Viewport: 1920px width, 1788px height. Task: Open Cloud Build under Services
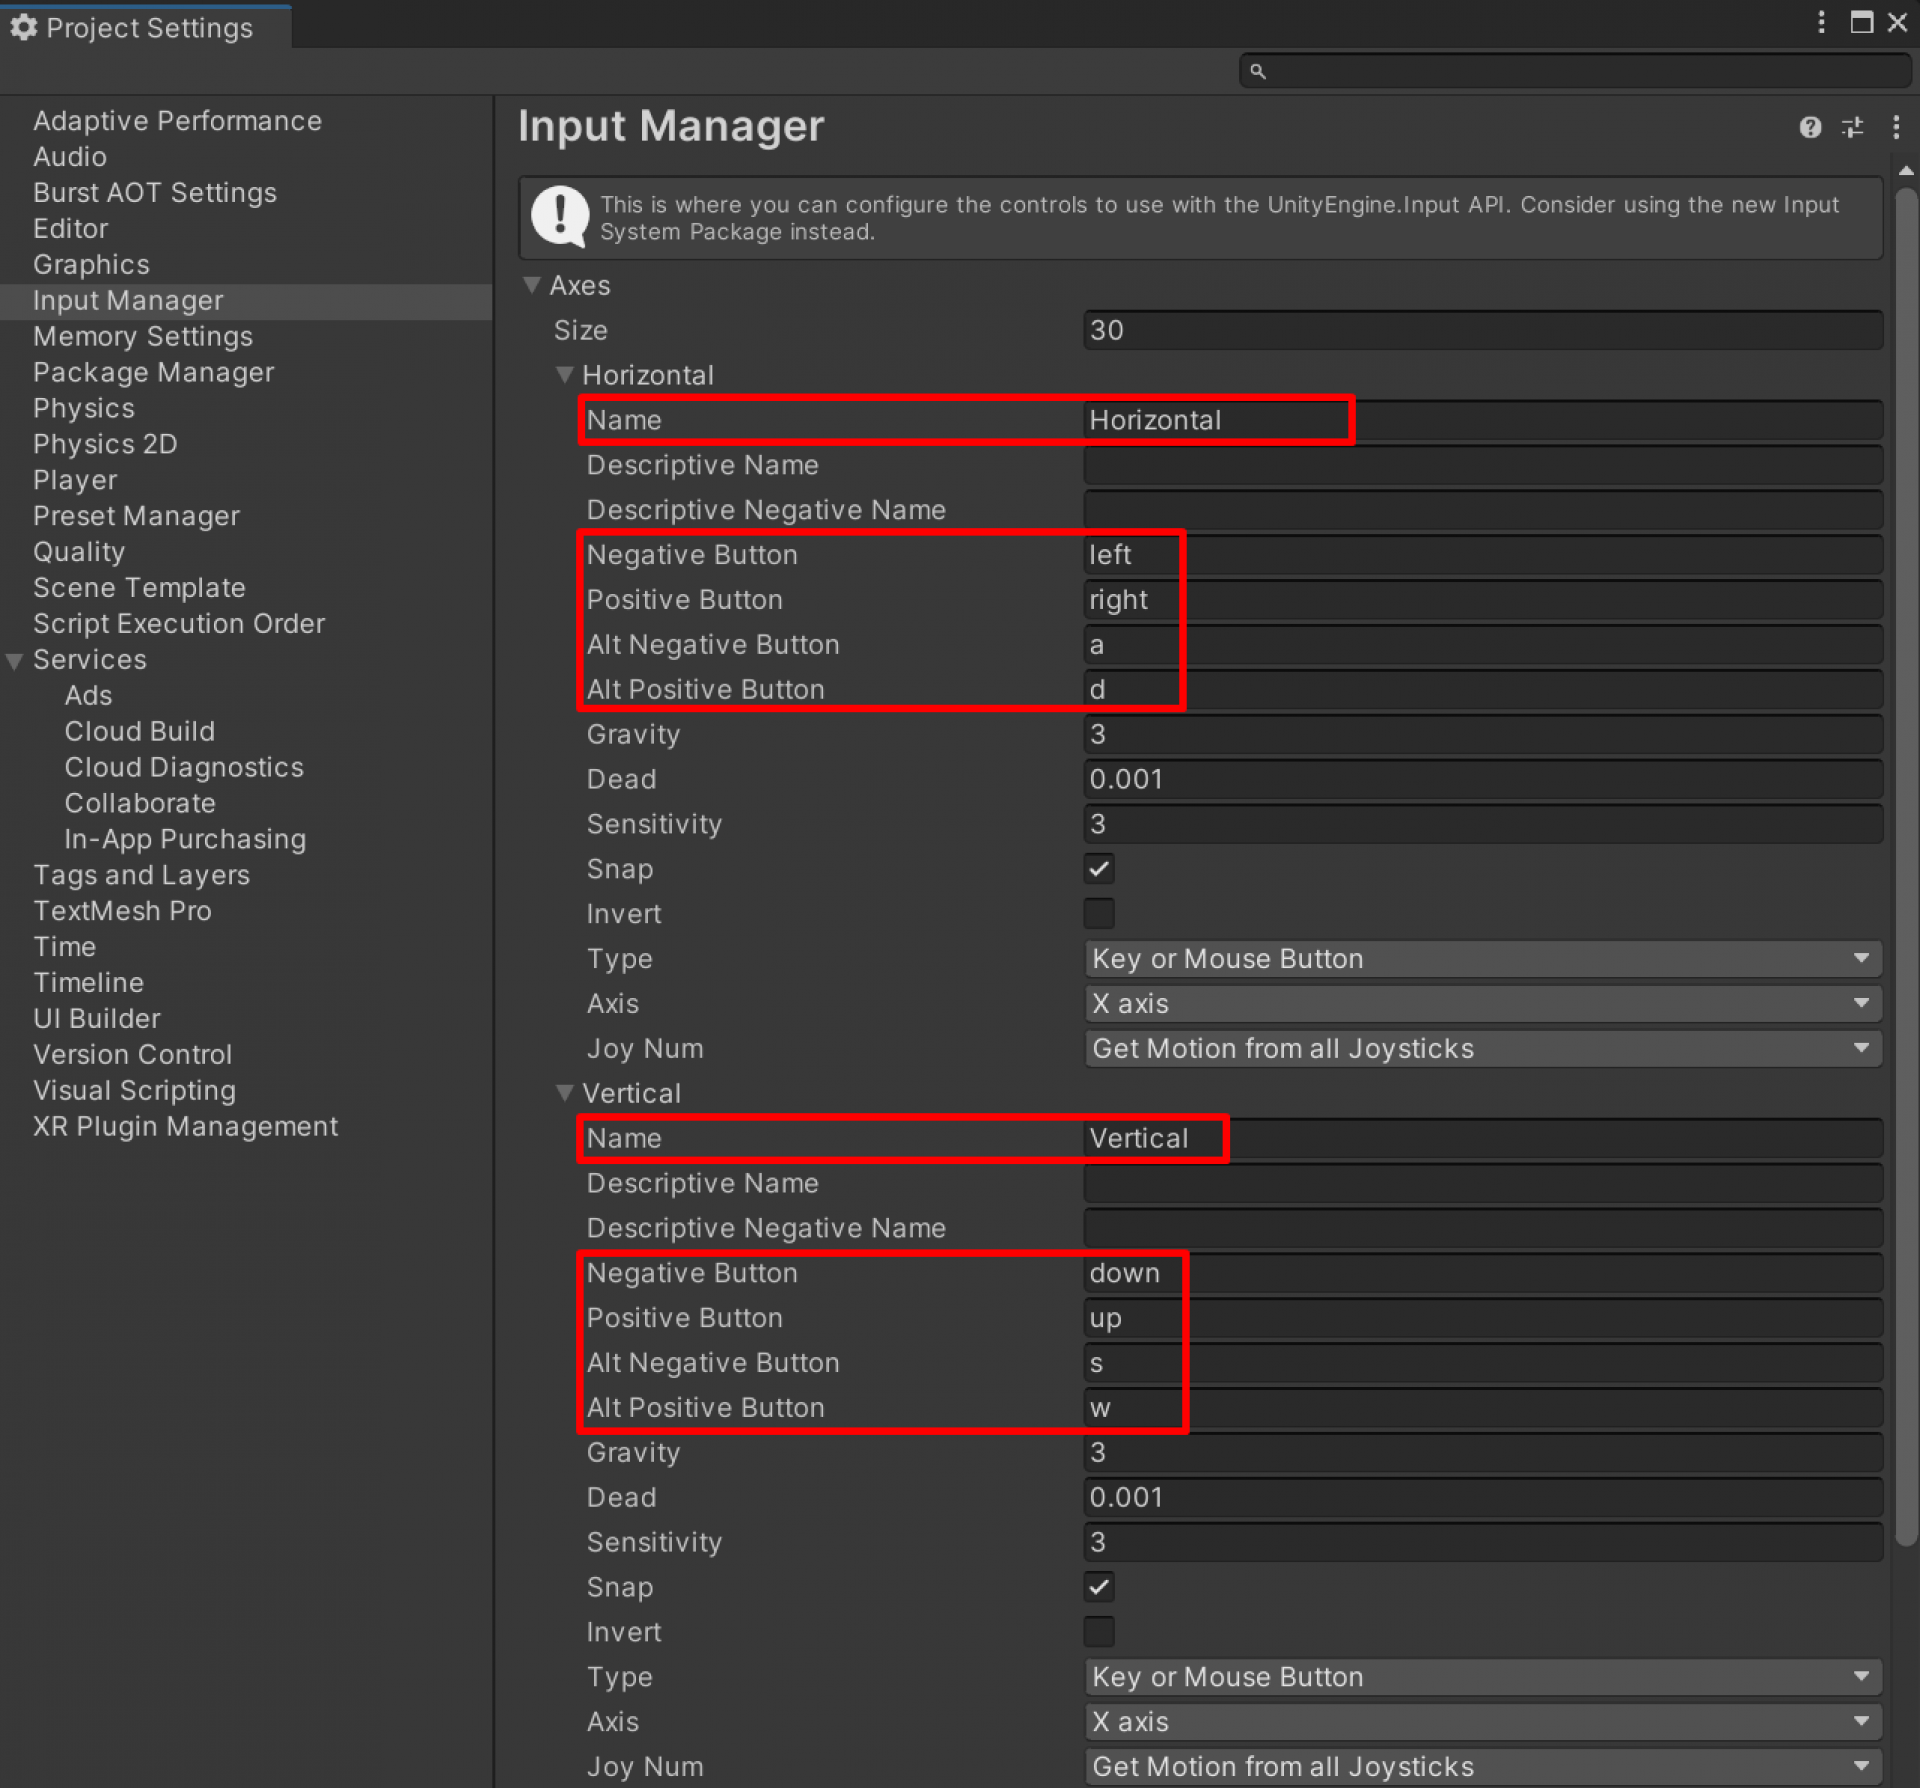pos(140,732)
